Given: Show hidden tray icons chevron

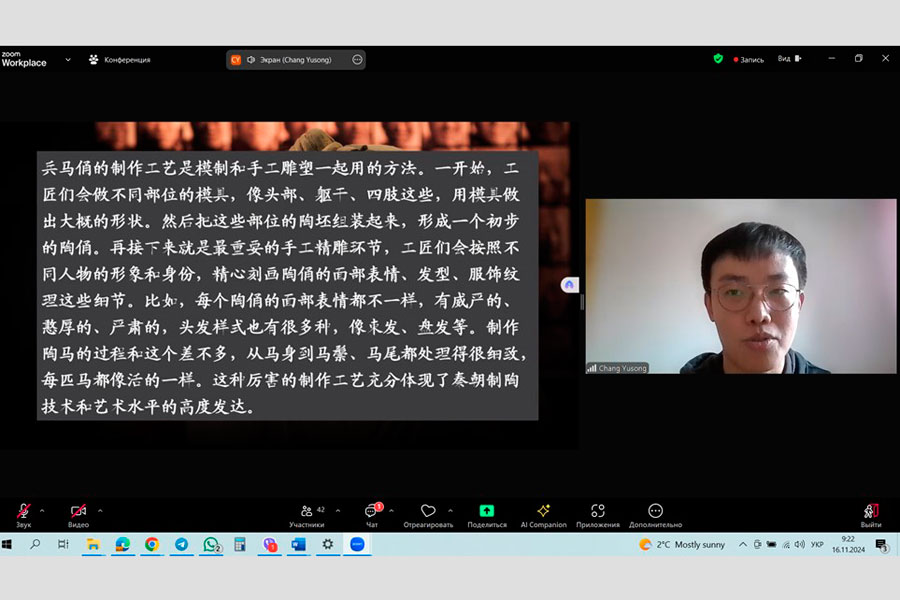Looking at the screenshot, I should 743,544.
